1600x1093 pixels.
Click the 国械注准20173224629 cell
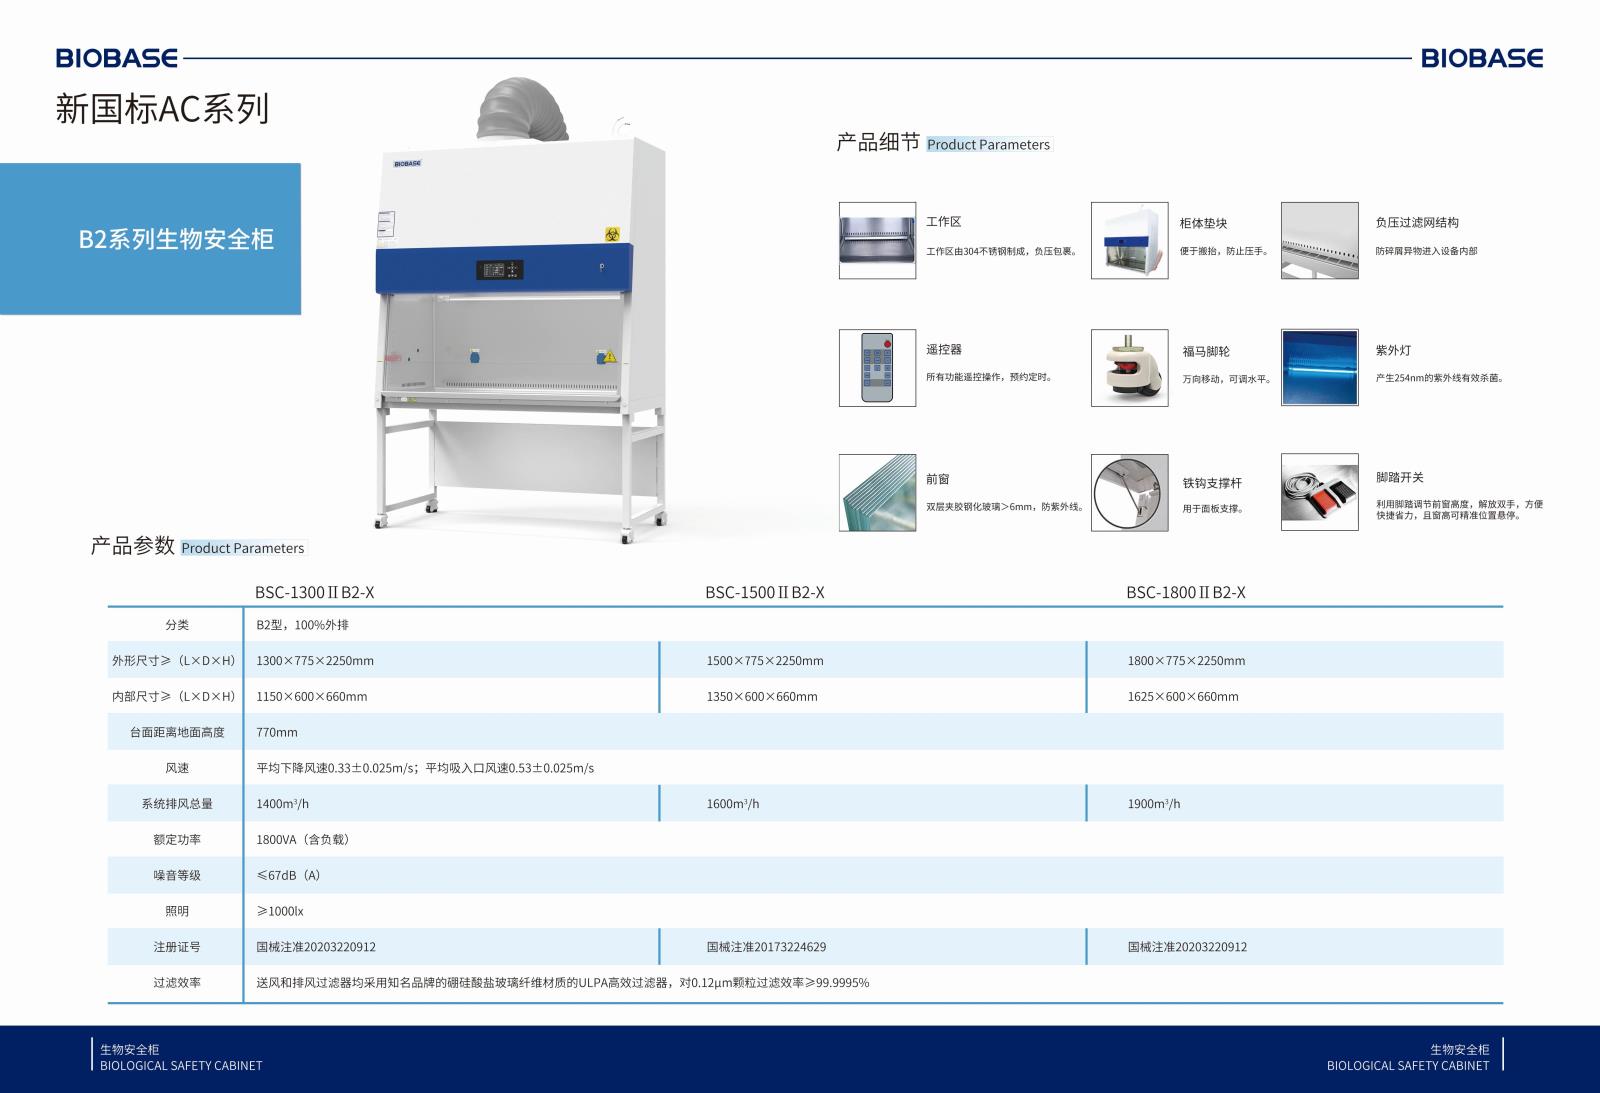pyautogui.click(x=766, y=947)
